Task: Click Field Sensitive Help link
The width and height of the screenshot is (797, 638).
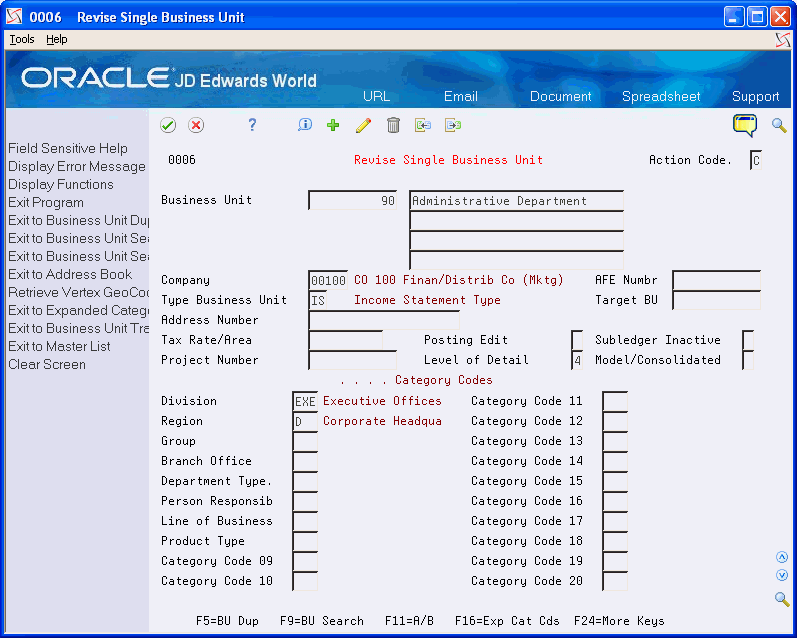Action: (x=68, y=148)
